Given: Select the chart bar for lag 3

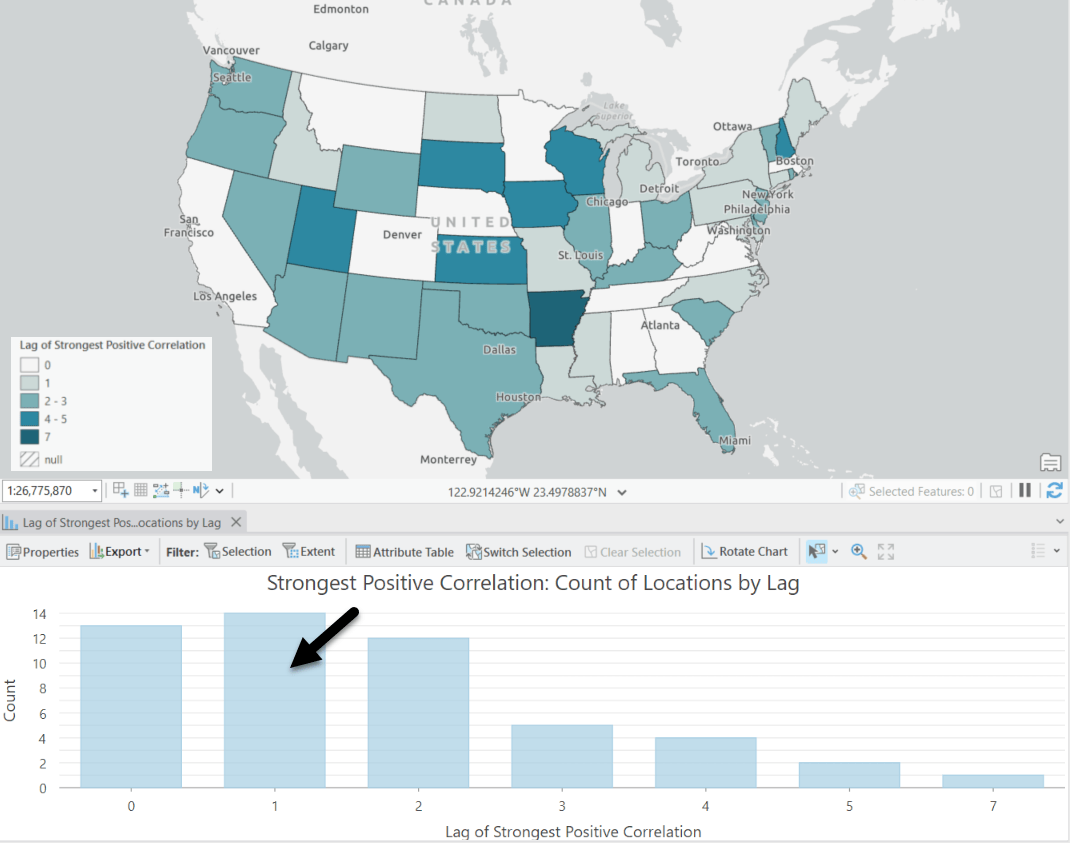Looking at the screenshot, I should click(562, 756).
